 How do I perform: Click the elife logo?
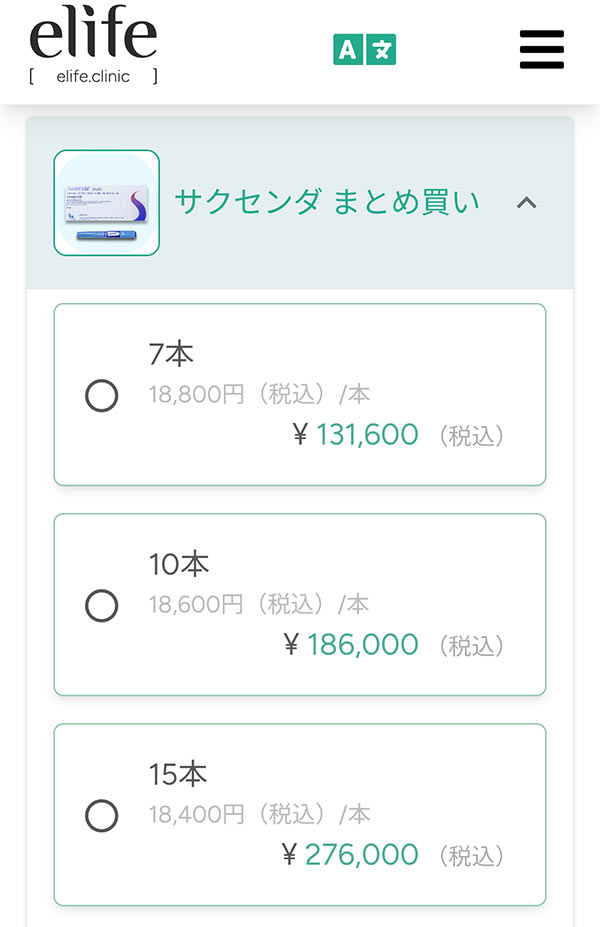point(93,36)
